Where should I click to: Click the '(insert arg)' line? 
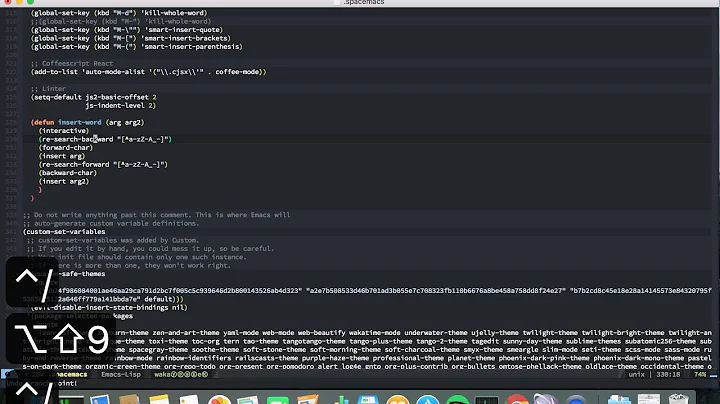tap(62, 156)
